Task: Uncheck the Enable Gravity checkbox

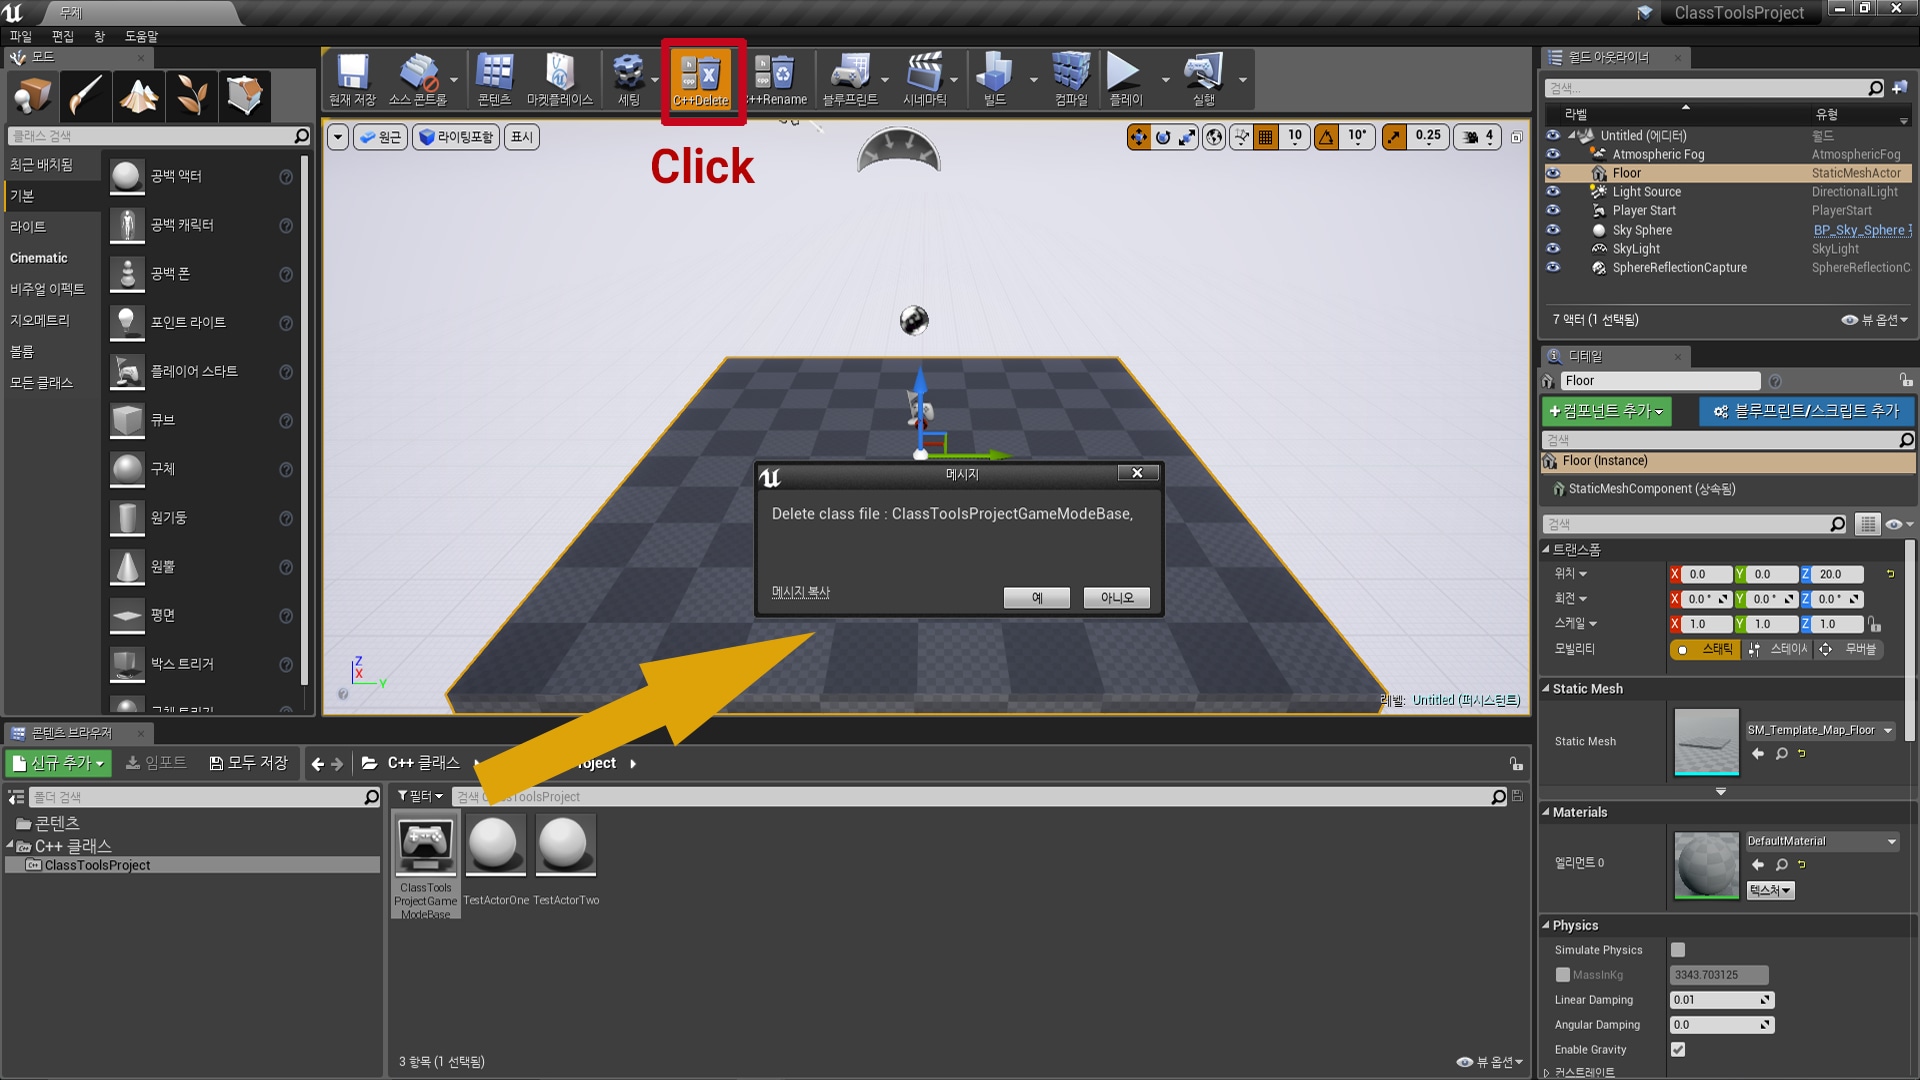Action: pos(1677,1049)
